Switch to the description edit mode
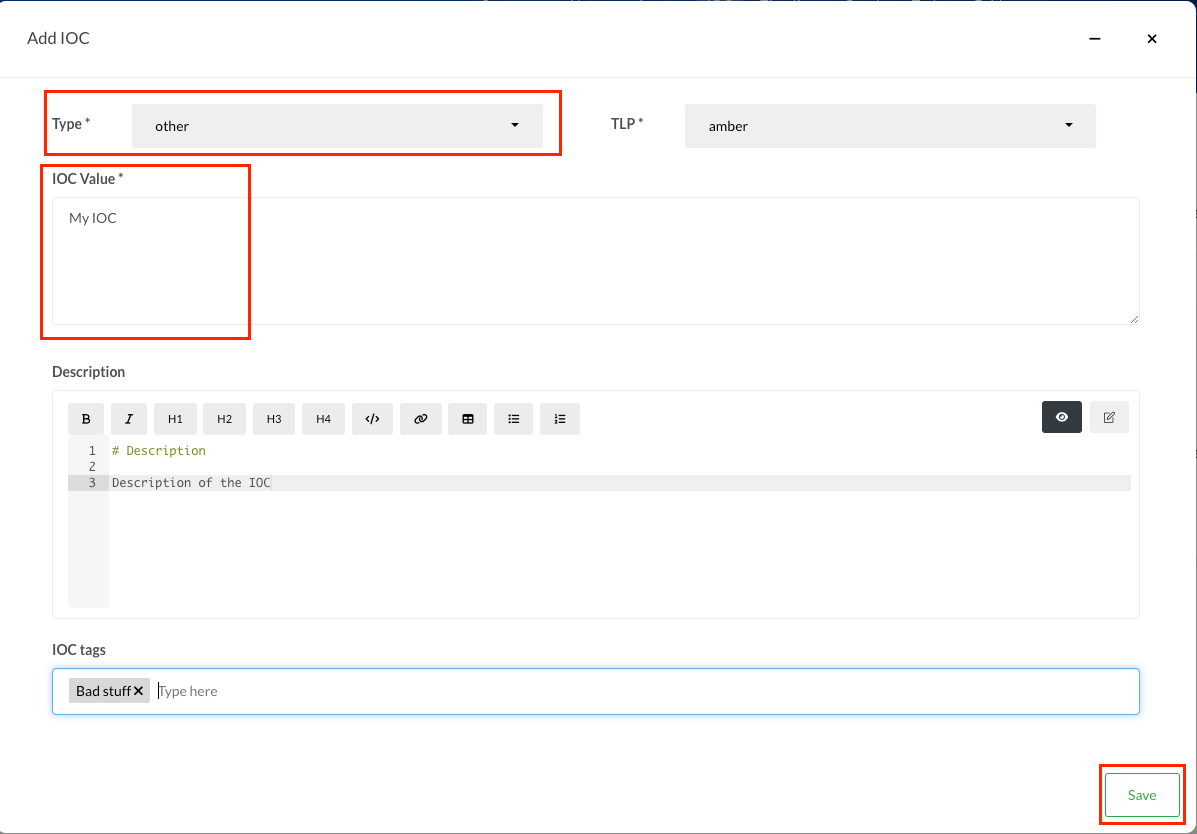The width and height of the screenshot is (1197, 834). tap(1108, 417)
